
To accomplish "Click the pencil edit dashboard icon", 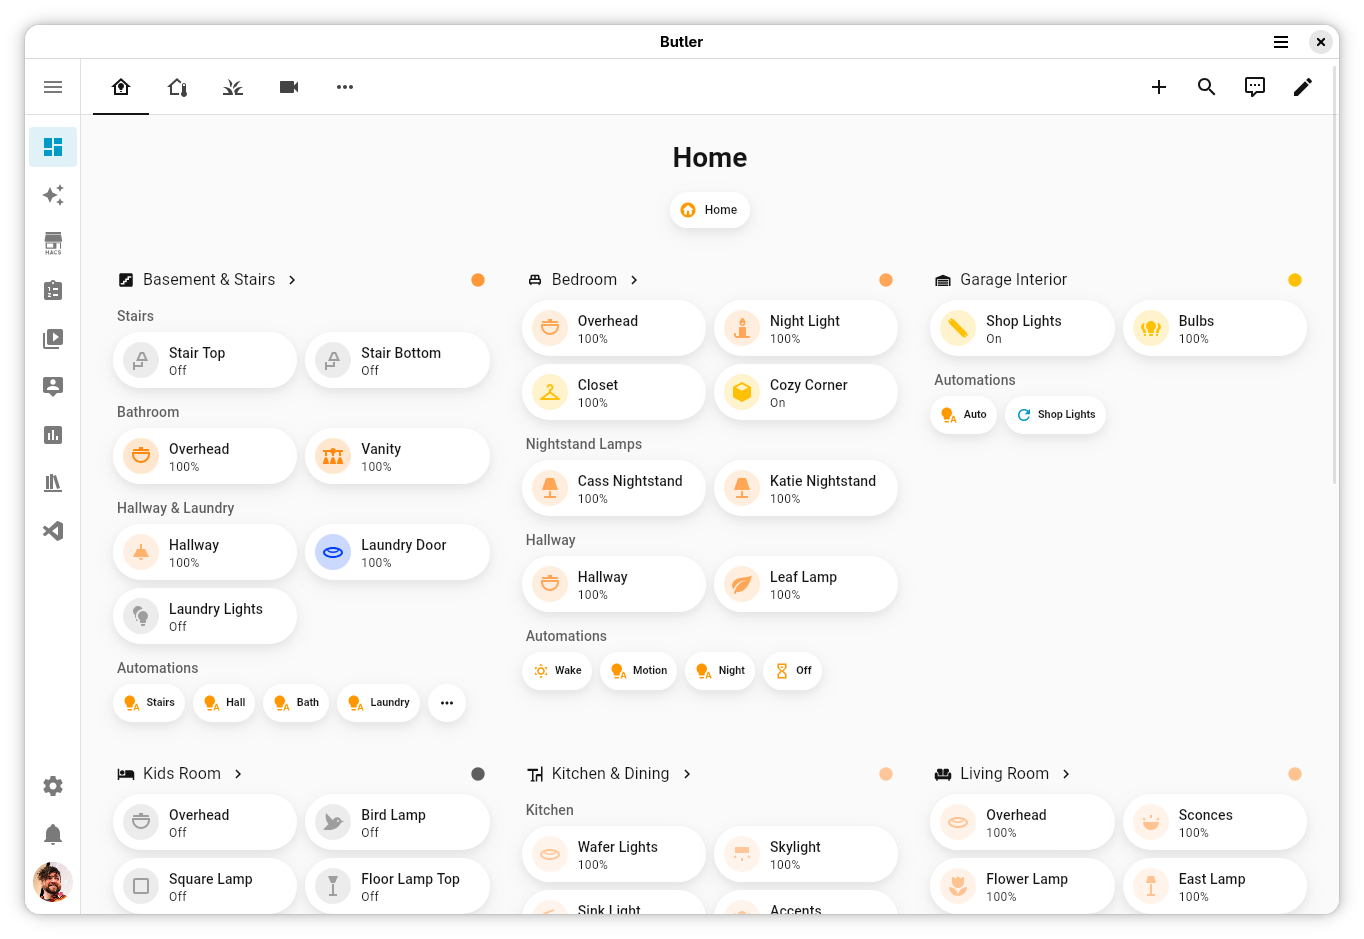I will tap(1303, 87).
